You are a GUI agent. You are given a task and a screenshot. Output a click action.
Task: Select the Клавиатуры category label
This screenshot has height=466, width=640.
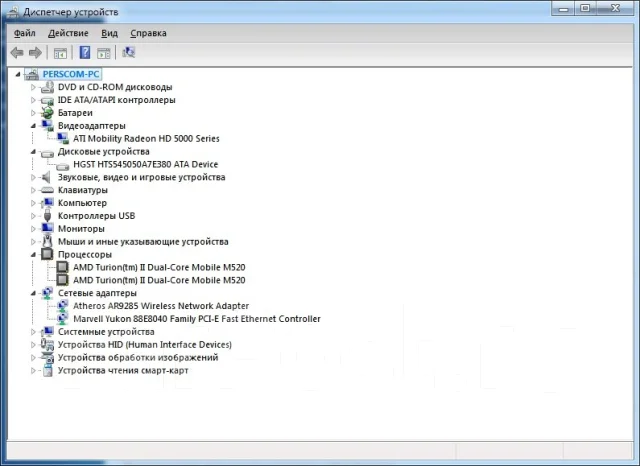[x=83, y=190]
